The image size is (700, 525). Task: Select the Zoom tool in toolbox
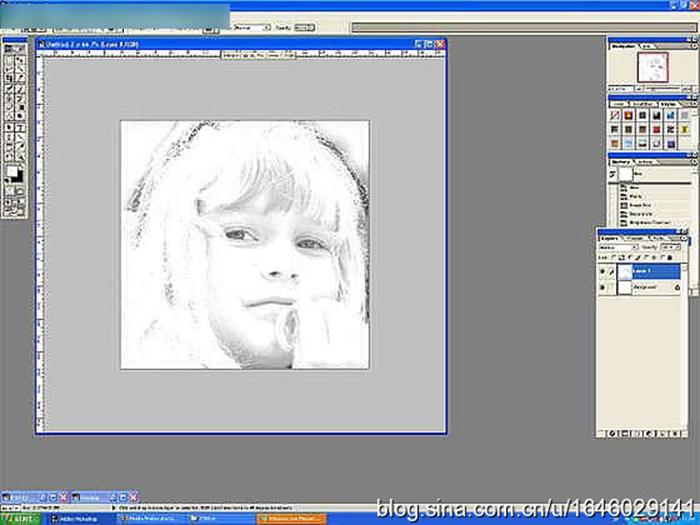click(20, 154)
